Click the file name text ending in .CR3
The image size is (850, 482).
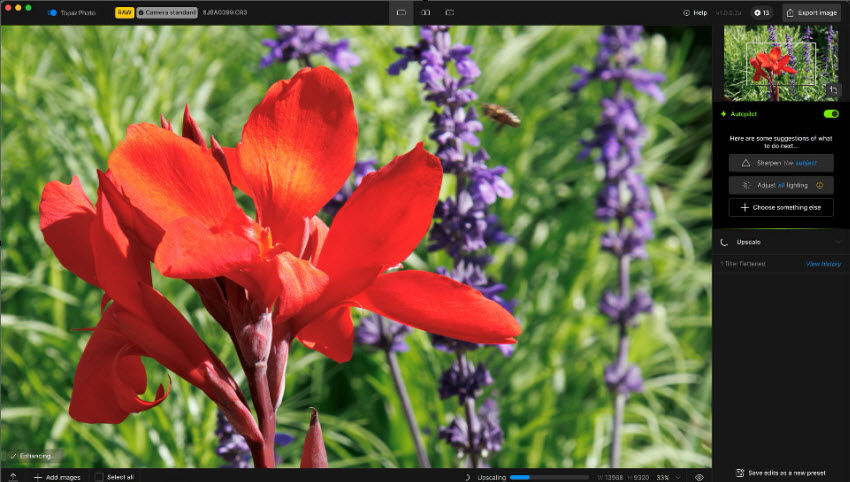coord(225,12)
